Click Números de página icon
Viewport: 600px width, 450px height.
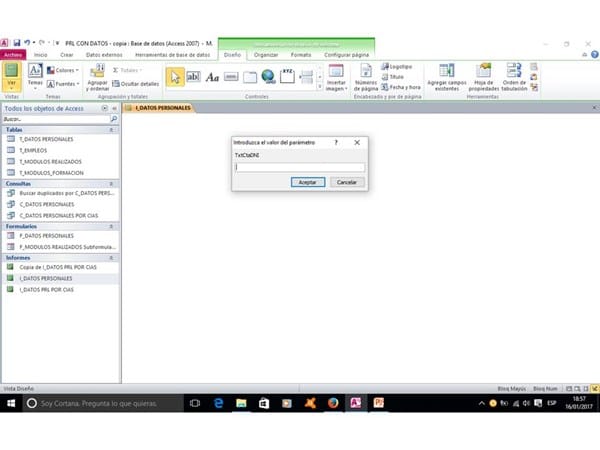(x=366, y=78)
